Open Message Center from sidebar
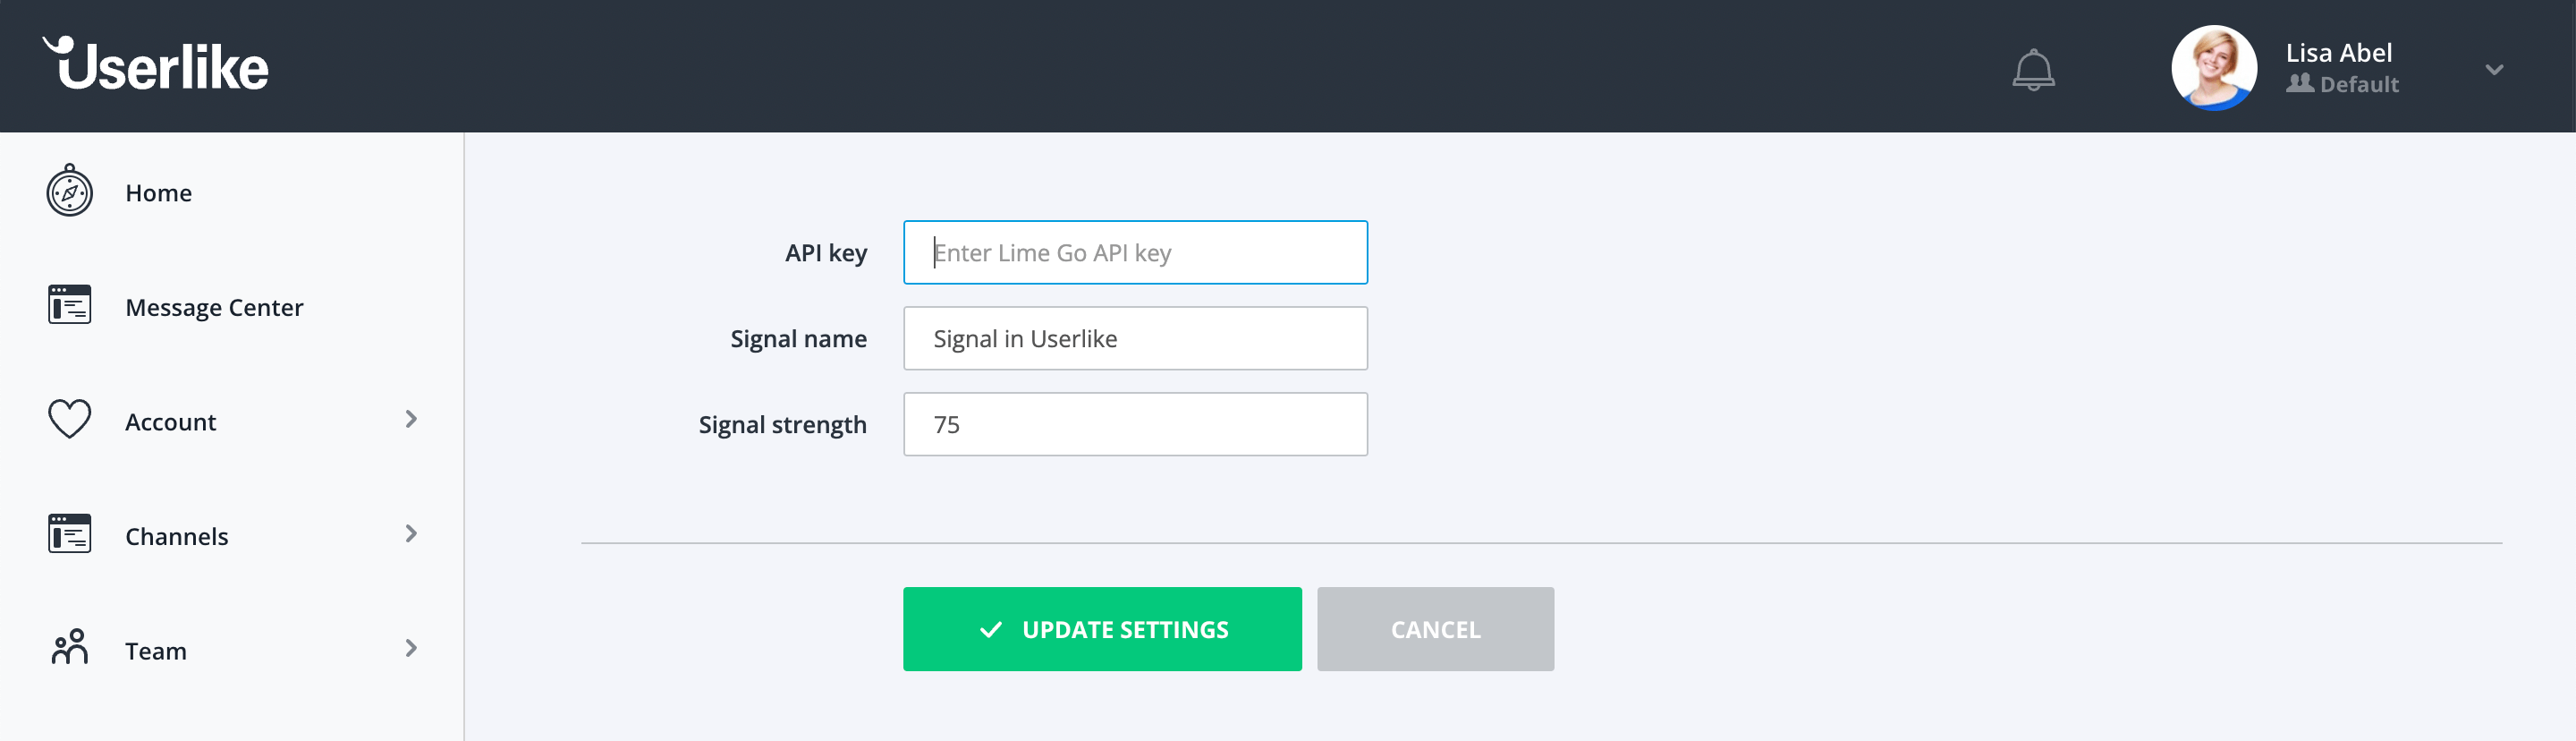This screenshot has height=741, width=2576. point(214,308)
